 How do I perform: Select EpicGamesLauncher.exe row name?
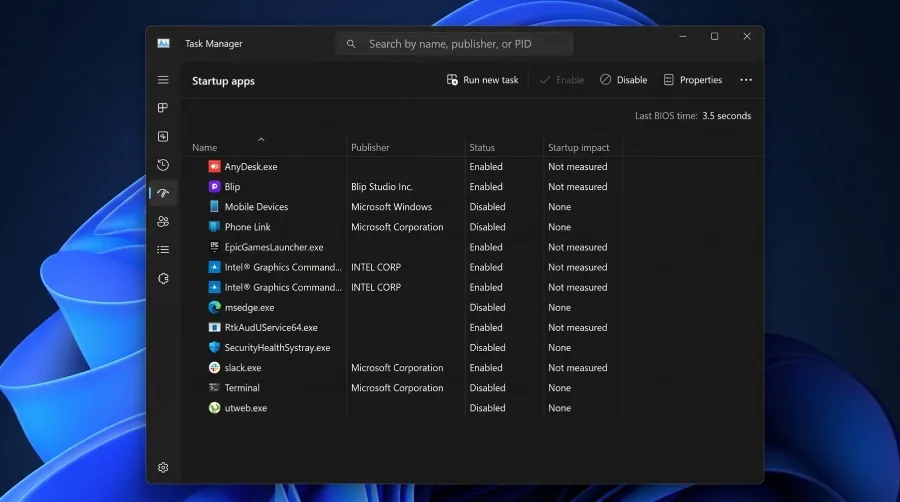coord(274,247)
